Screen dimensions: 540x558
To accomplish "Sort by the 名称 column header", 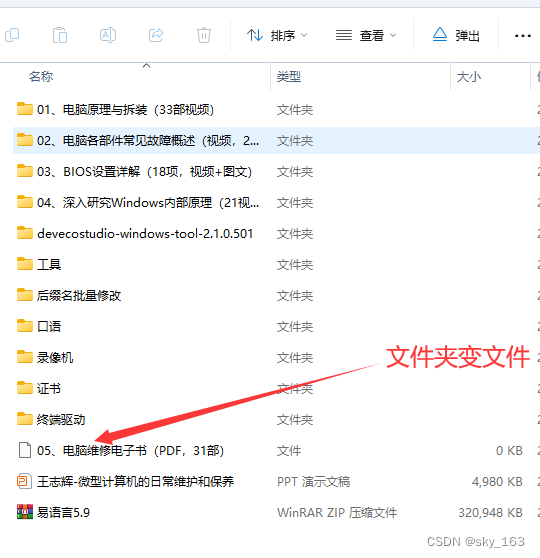I will click(41, 77).
